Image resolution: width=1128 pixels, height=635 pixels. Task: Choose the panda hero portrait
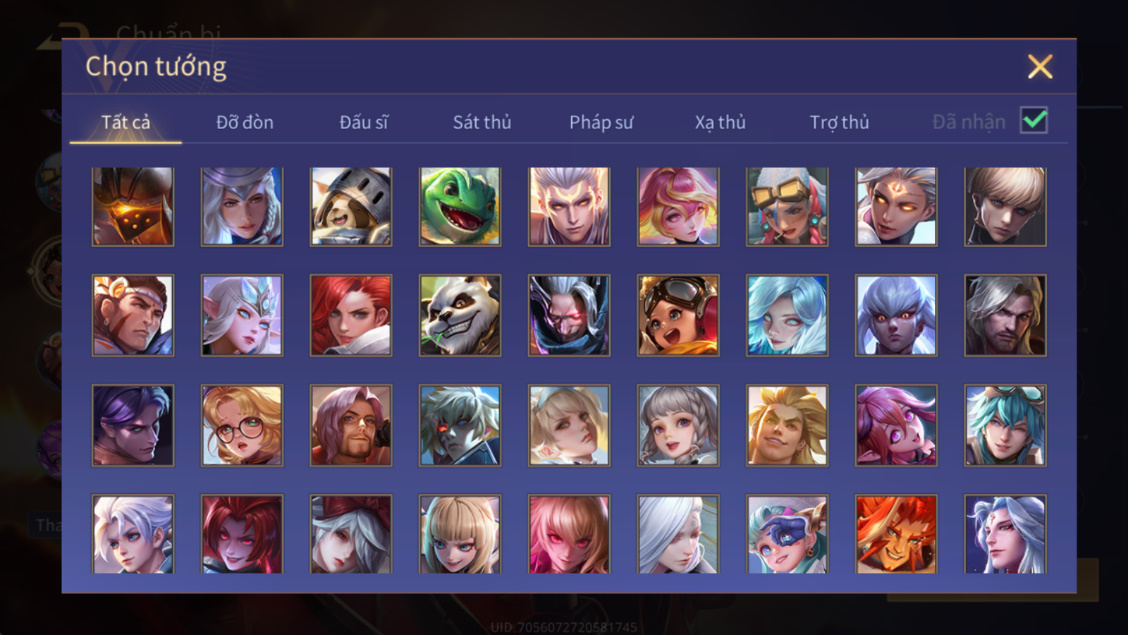coord(460,315)
